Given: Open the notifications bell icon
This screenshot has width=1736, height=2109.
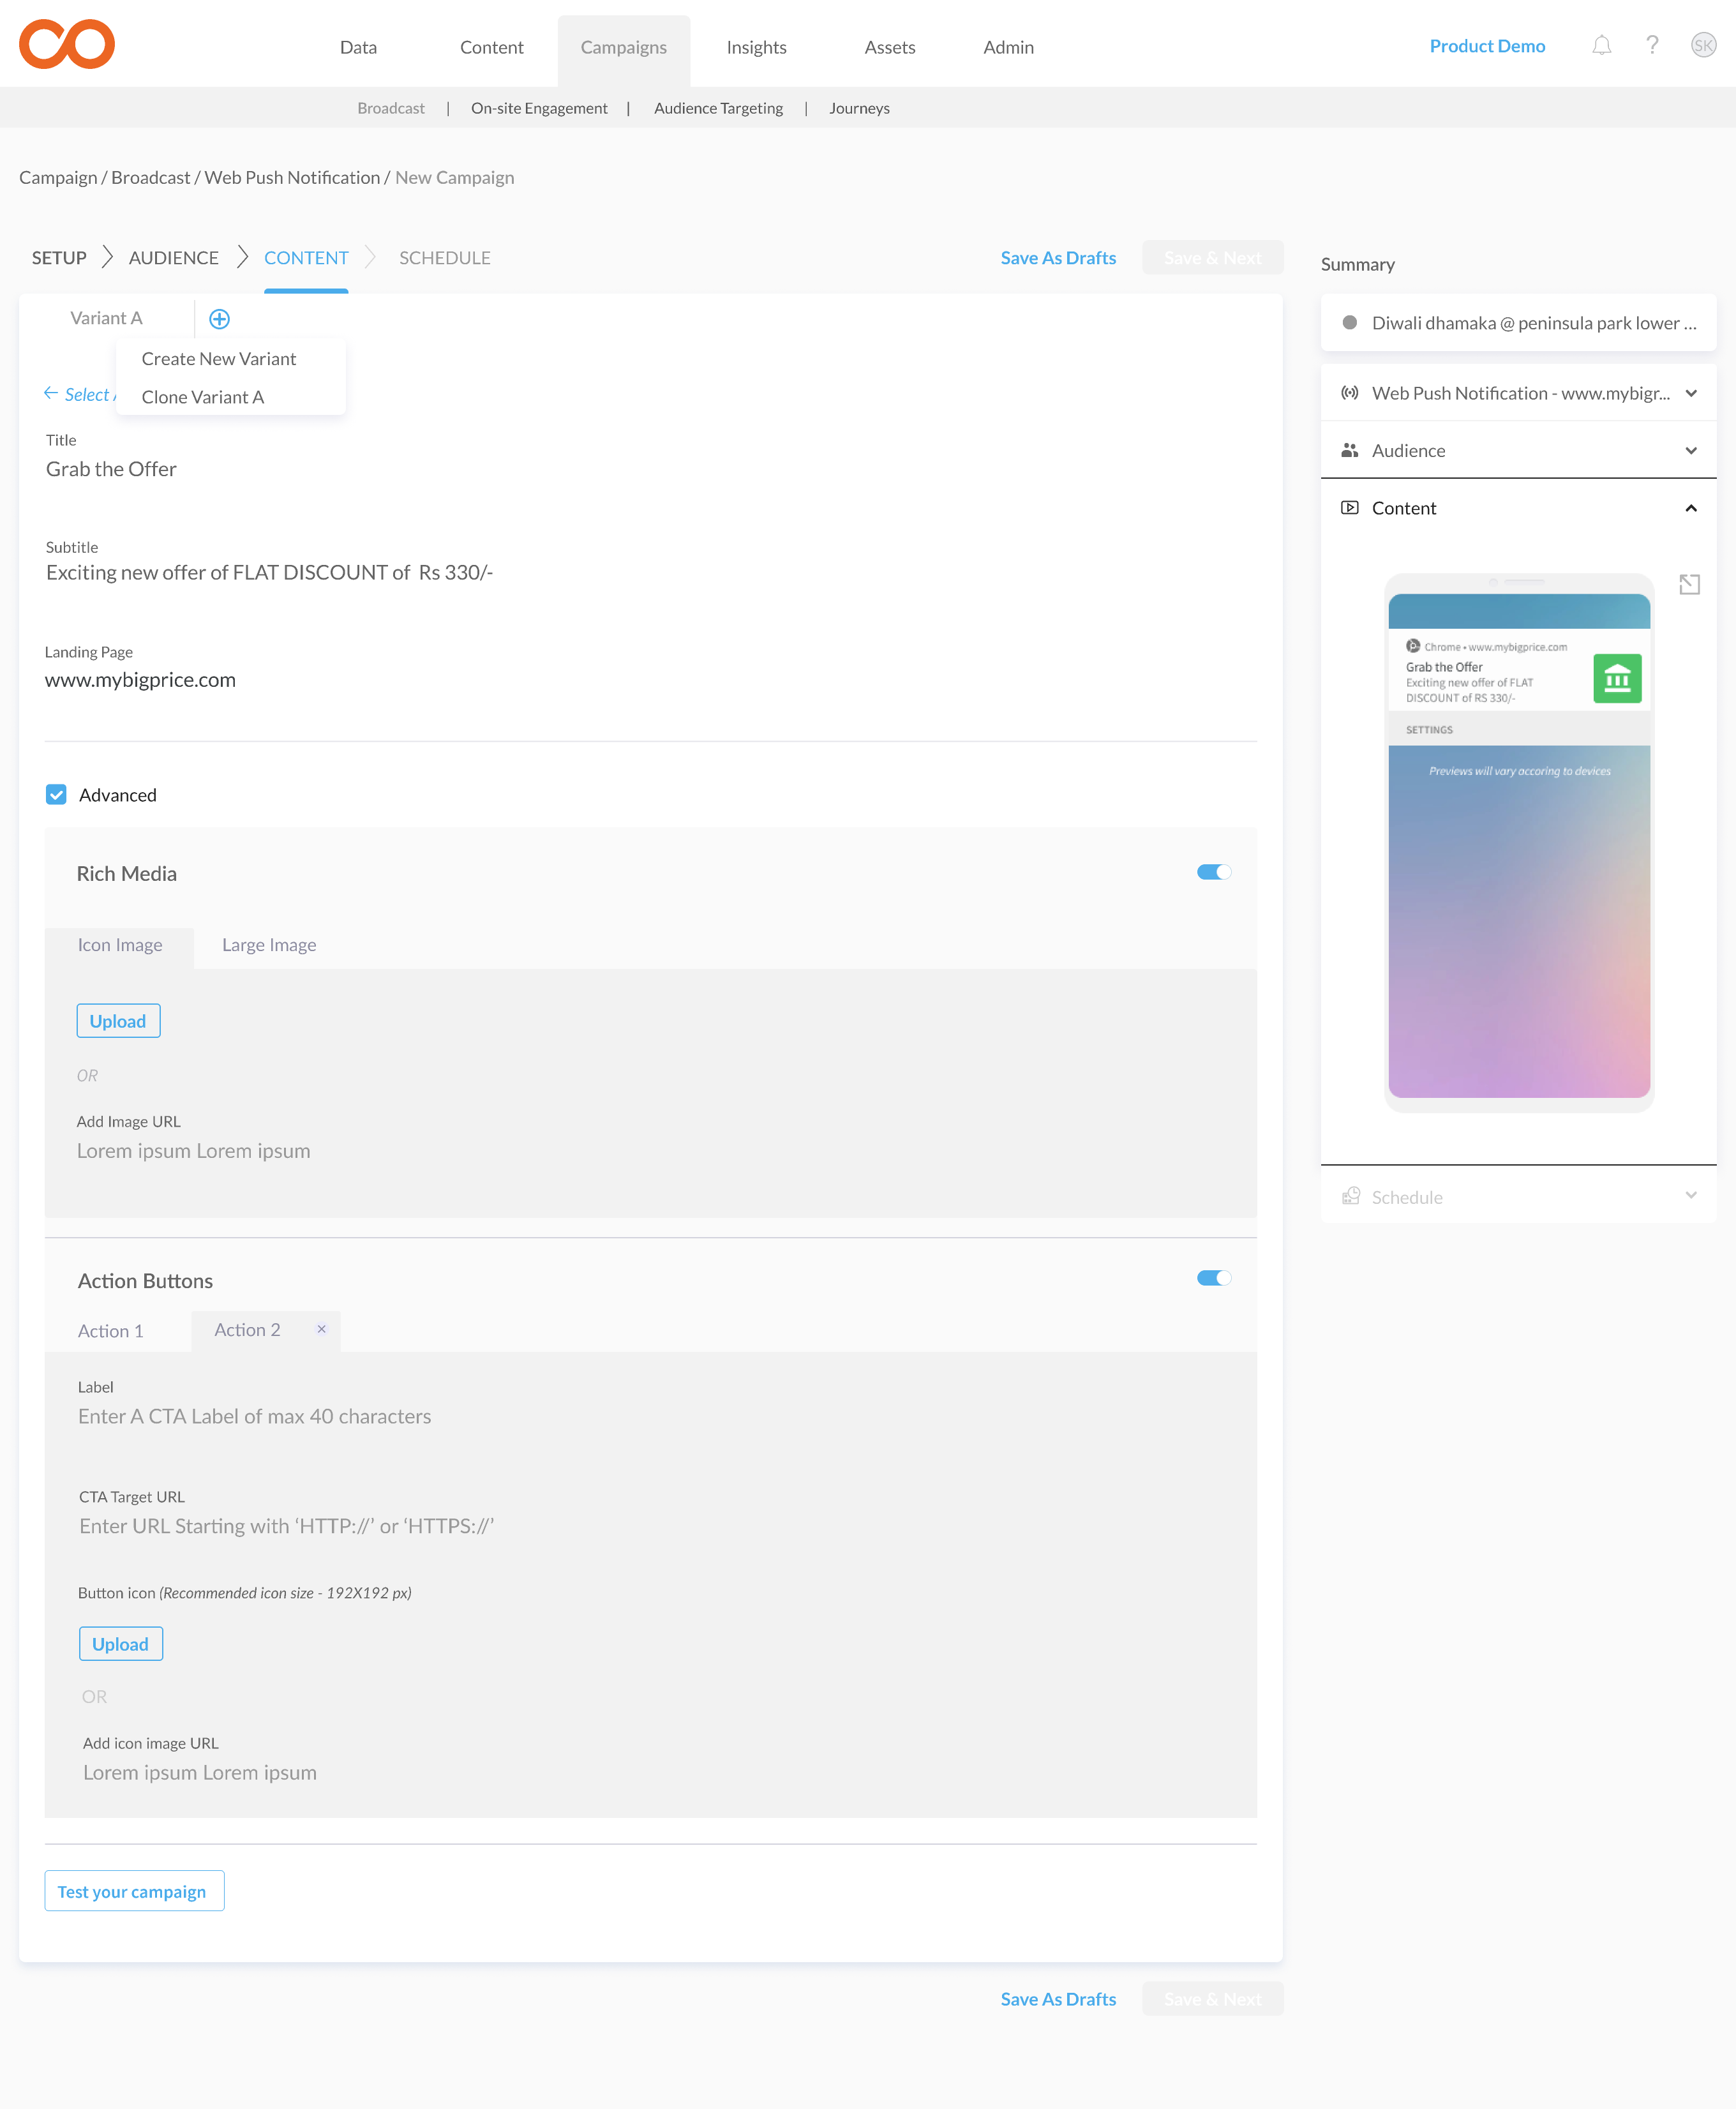Looking at the screenshot, I should 1601,46.
